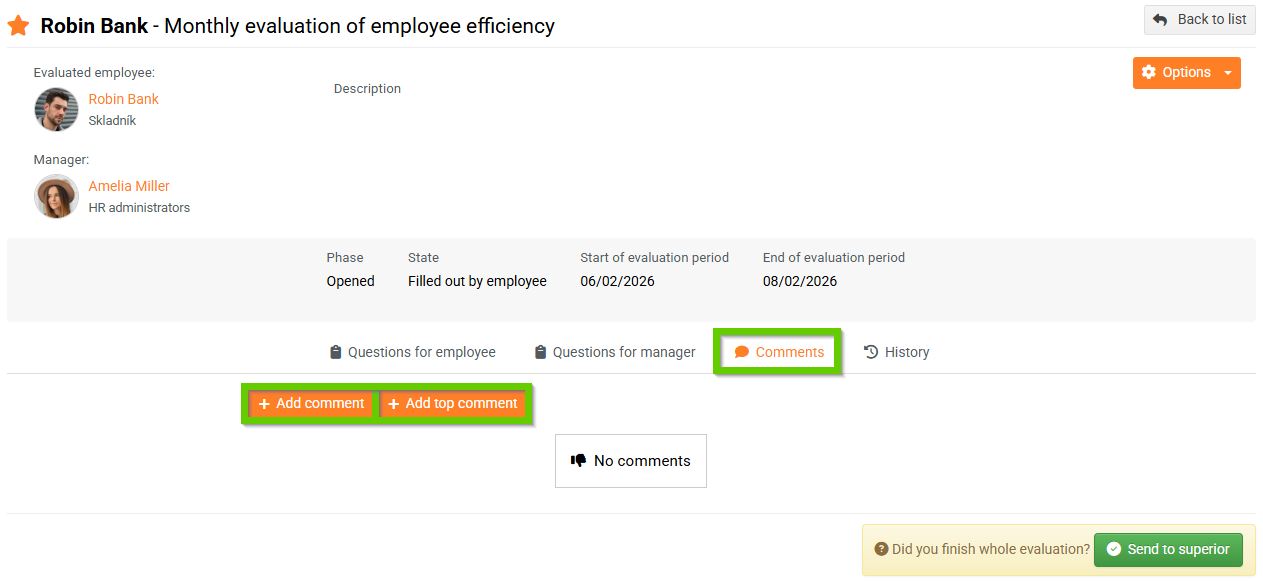The height and width of the screenshot is (583, 1263).
Task: Click the question mark help icon
Action: coord(881,549)
